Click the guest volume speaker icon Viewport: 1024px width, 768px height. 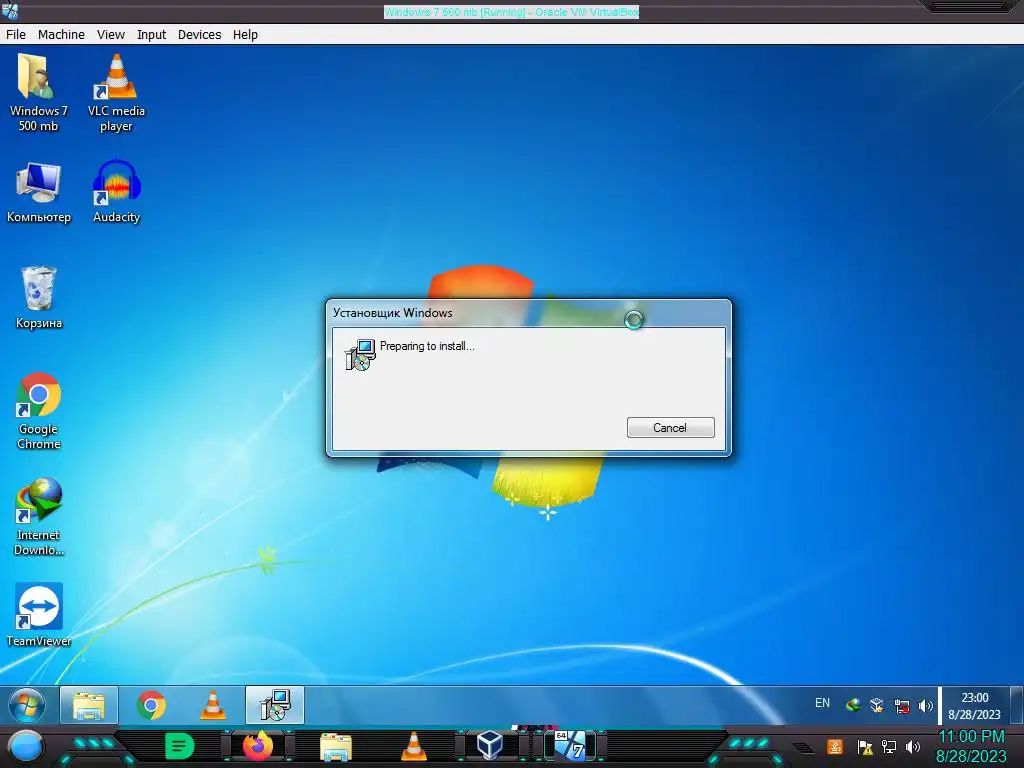pyautogui.click(x=925, y=706)
